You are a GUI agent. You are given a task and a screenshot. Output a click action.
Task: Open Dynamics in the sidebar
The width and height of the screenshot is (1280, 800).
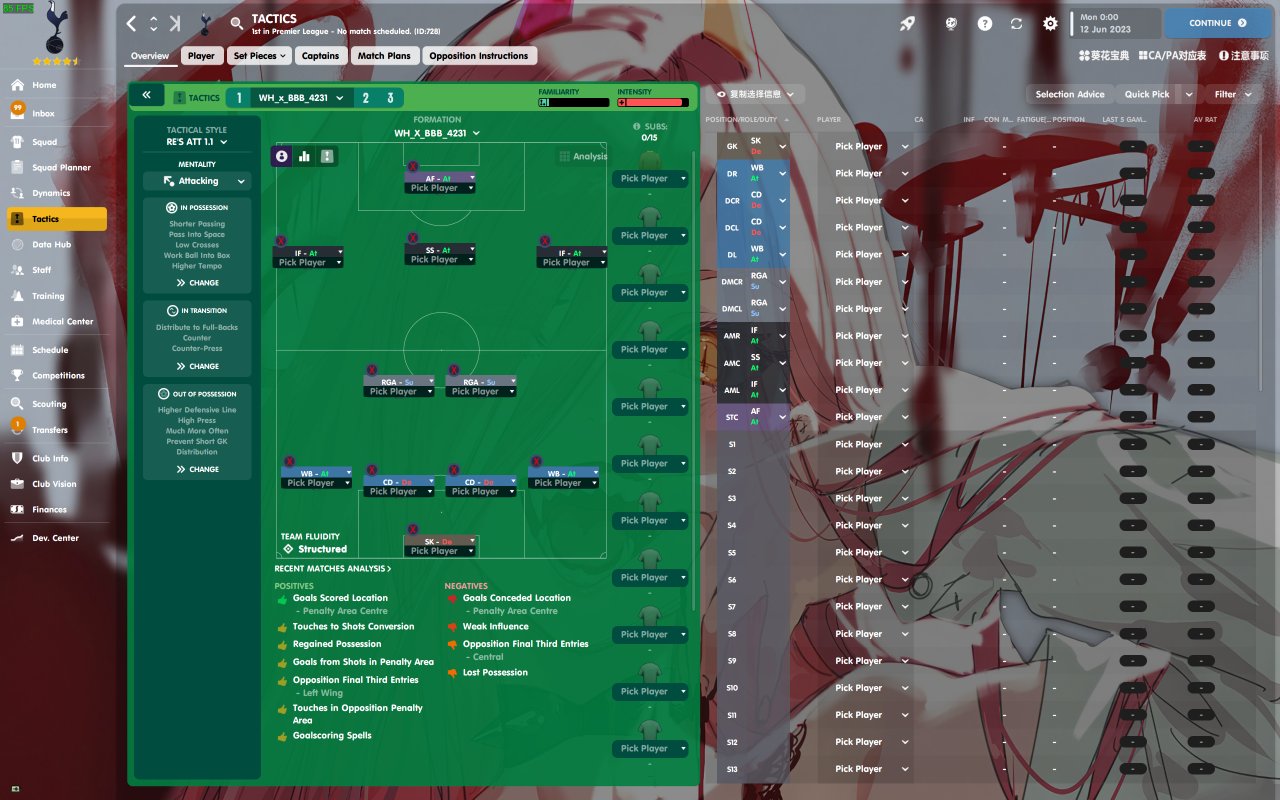[57, 193]
